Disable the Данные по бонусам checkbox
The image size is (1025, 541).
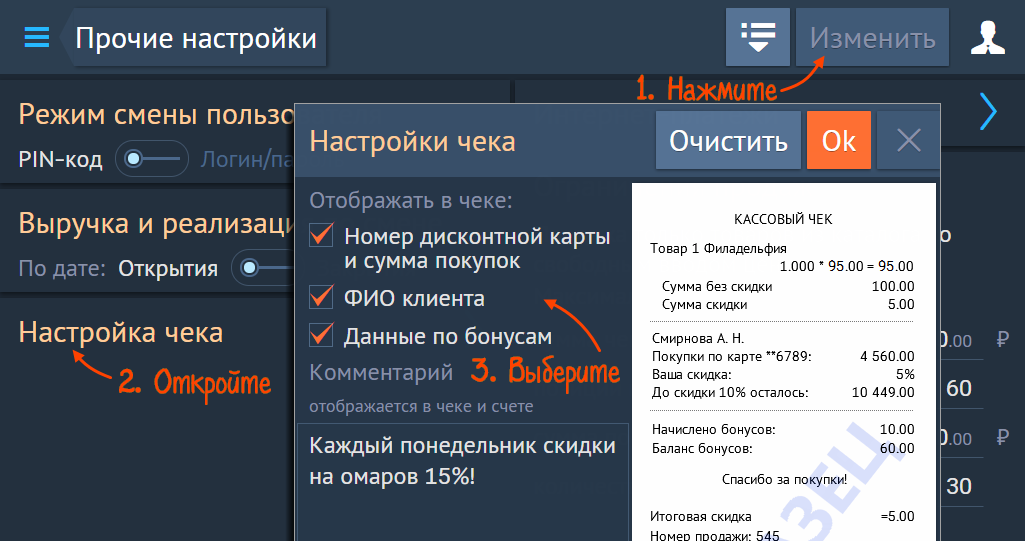321,336
